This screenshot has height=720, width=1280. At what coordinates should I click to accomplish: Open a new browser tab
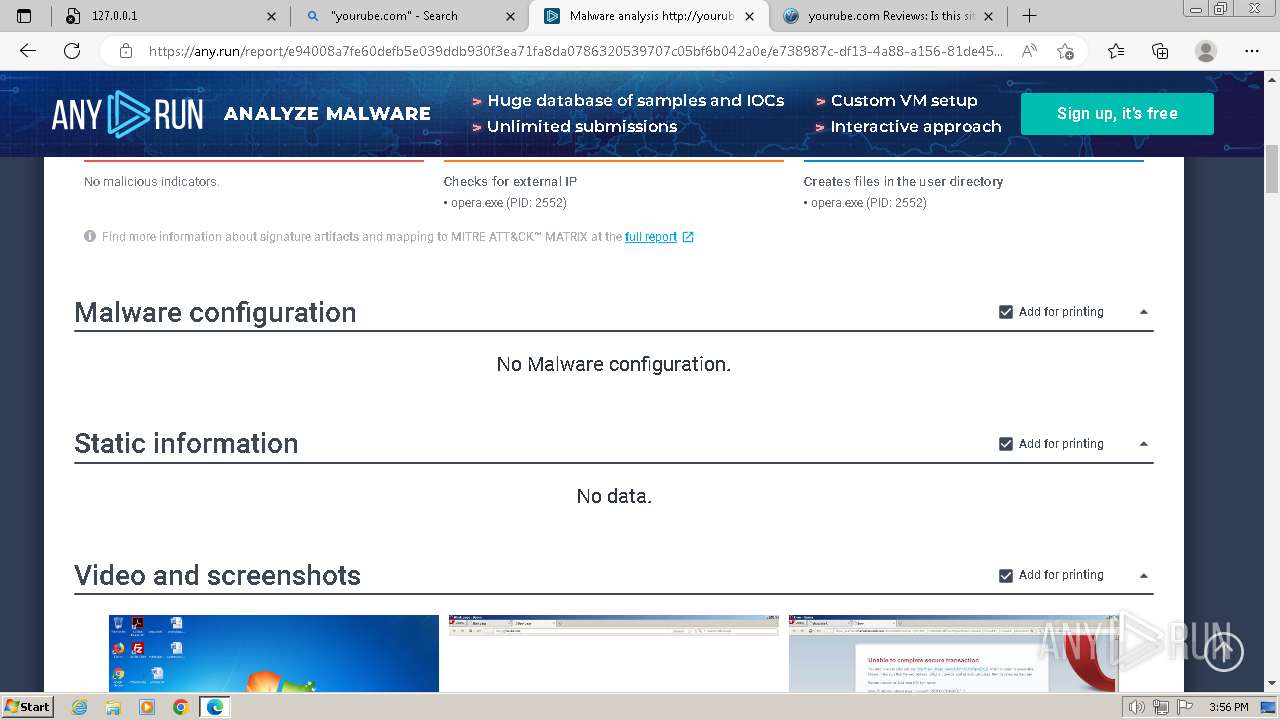1030,16
